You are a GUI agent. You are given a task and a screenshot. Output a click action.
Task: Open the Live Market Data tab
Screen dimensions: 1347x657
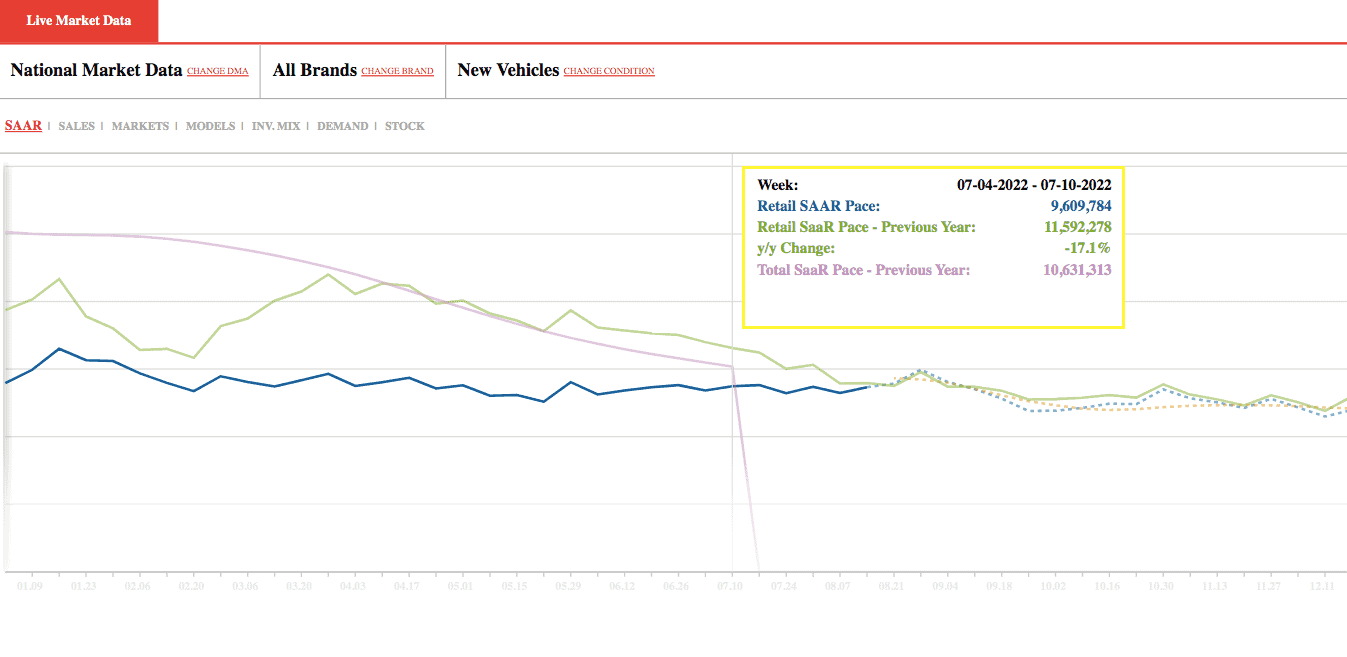(x=78, y=21)
